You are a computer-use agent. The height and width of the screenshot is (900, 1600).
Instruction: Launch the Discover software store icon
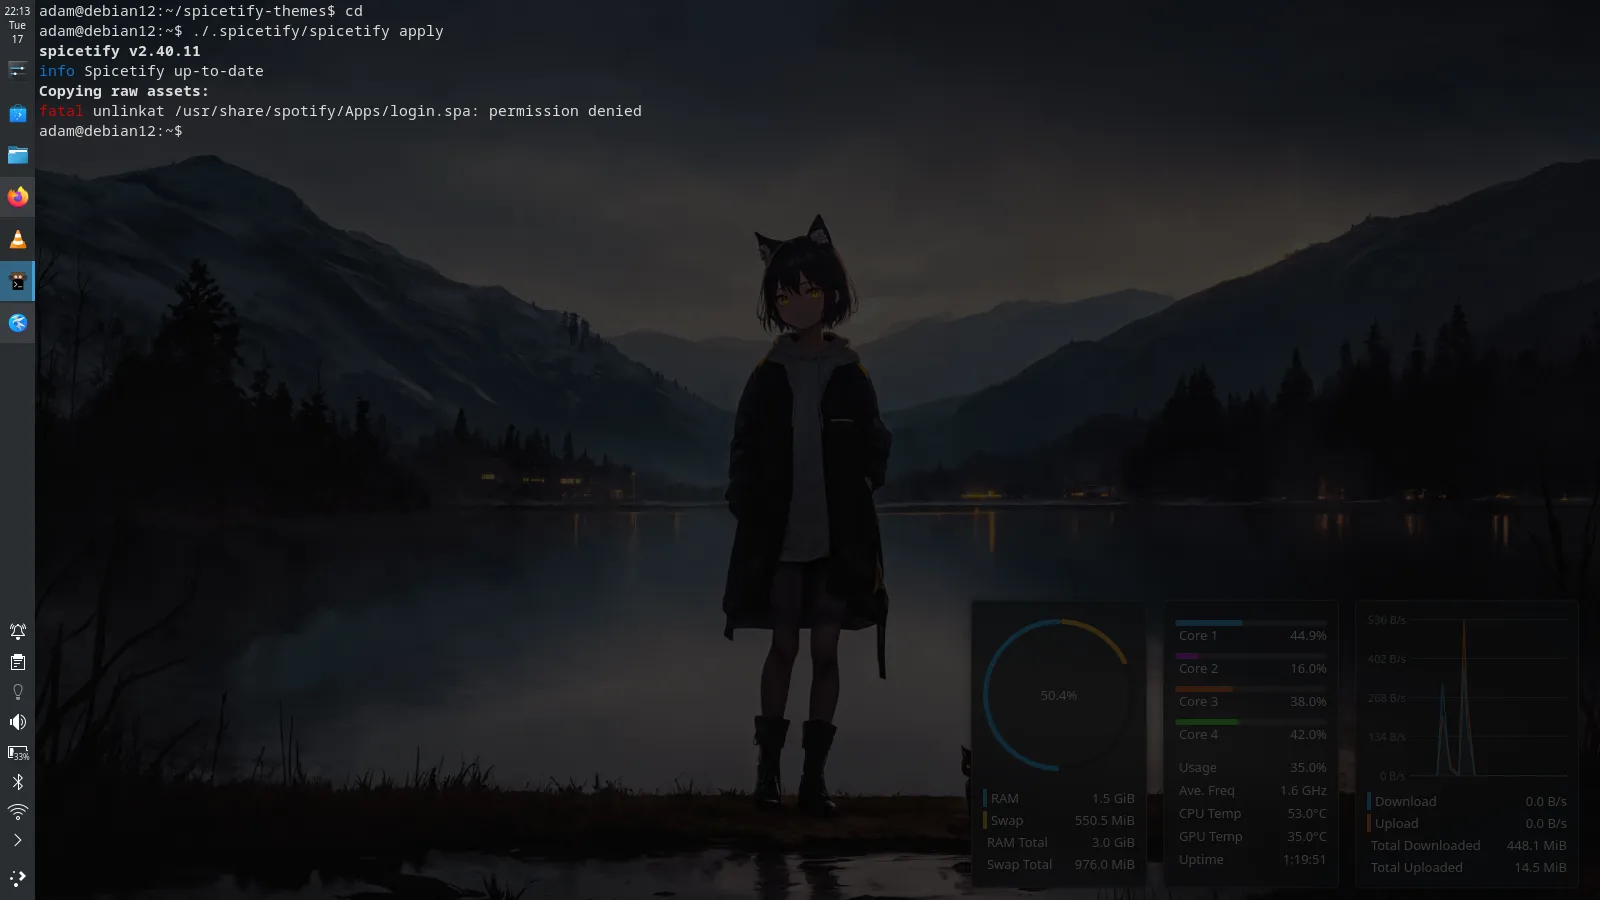click(17, 113)
